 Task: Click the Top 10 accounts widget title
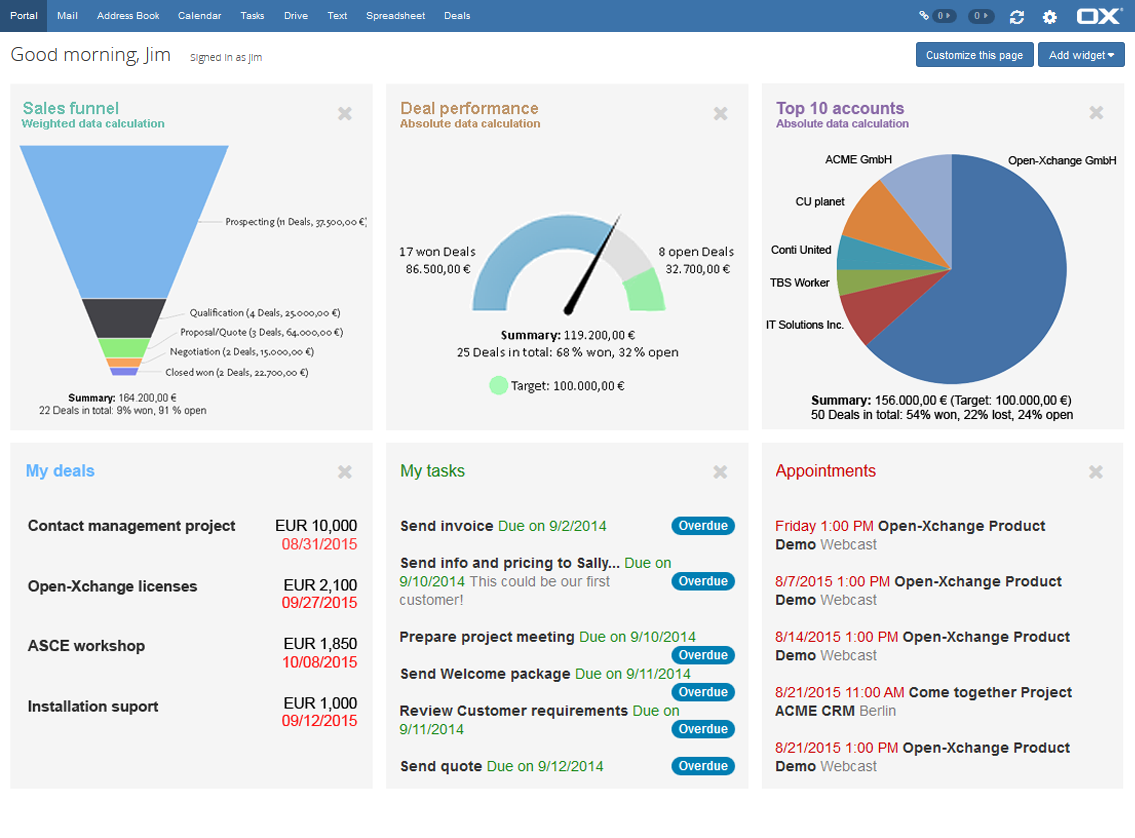[x=840, y=108]
